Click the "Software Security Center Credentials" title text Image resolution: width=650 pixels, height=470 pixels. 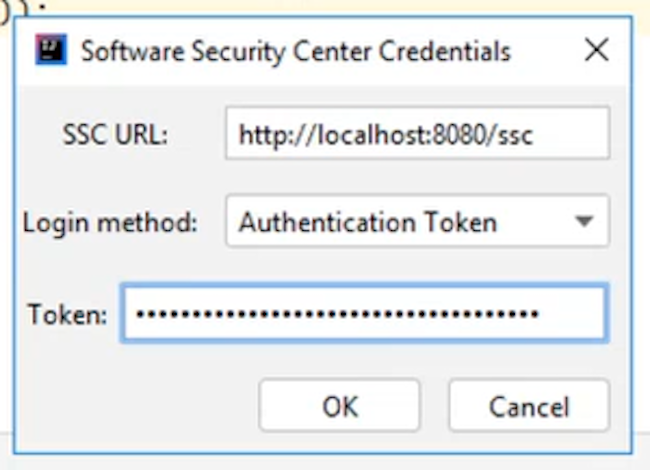pos(296,51)
